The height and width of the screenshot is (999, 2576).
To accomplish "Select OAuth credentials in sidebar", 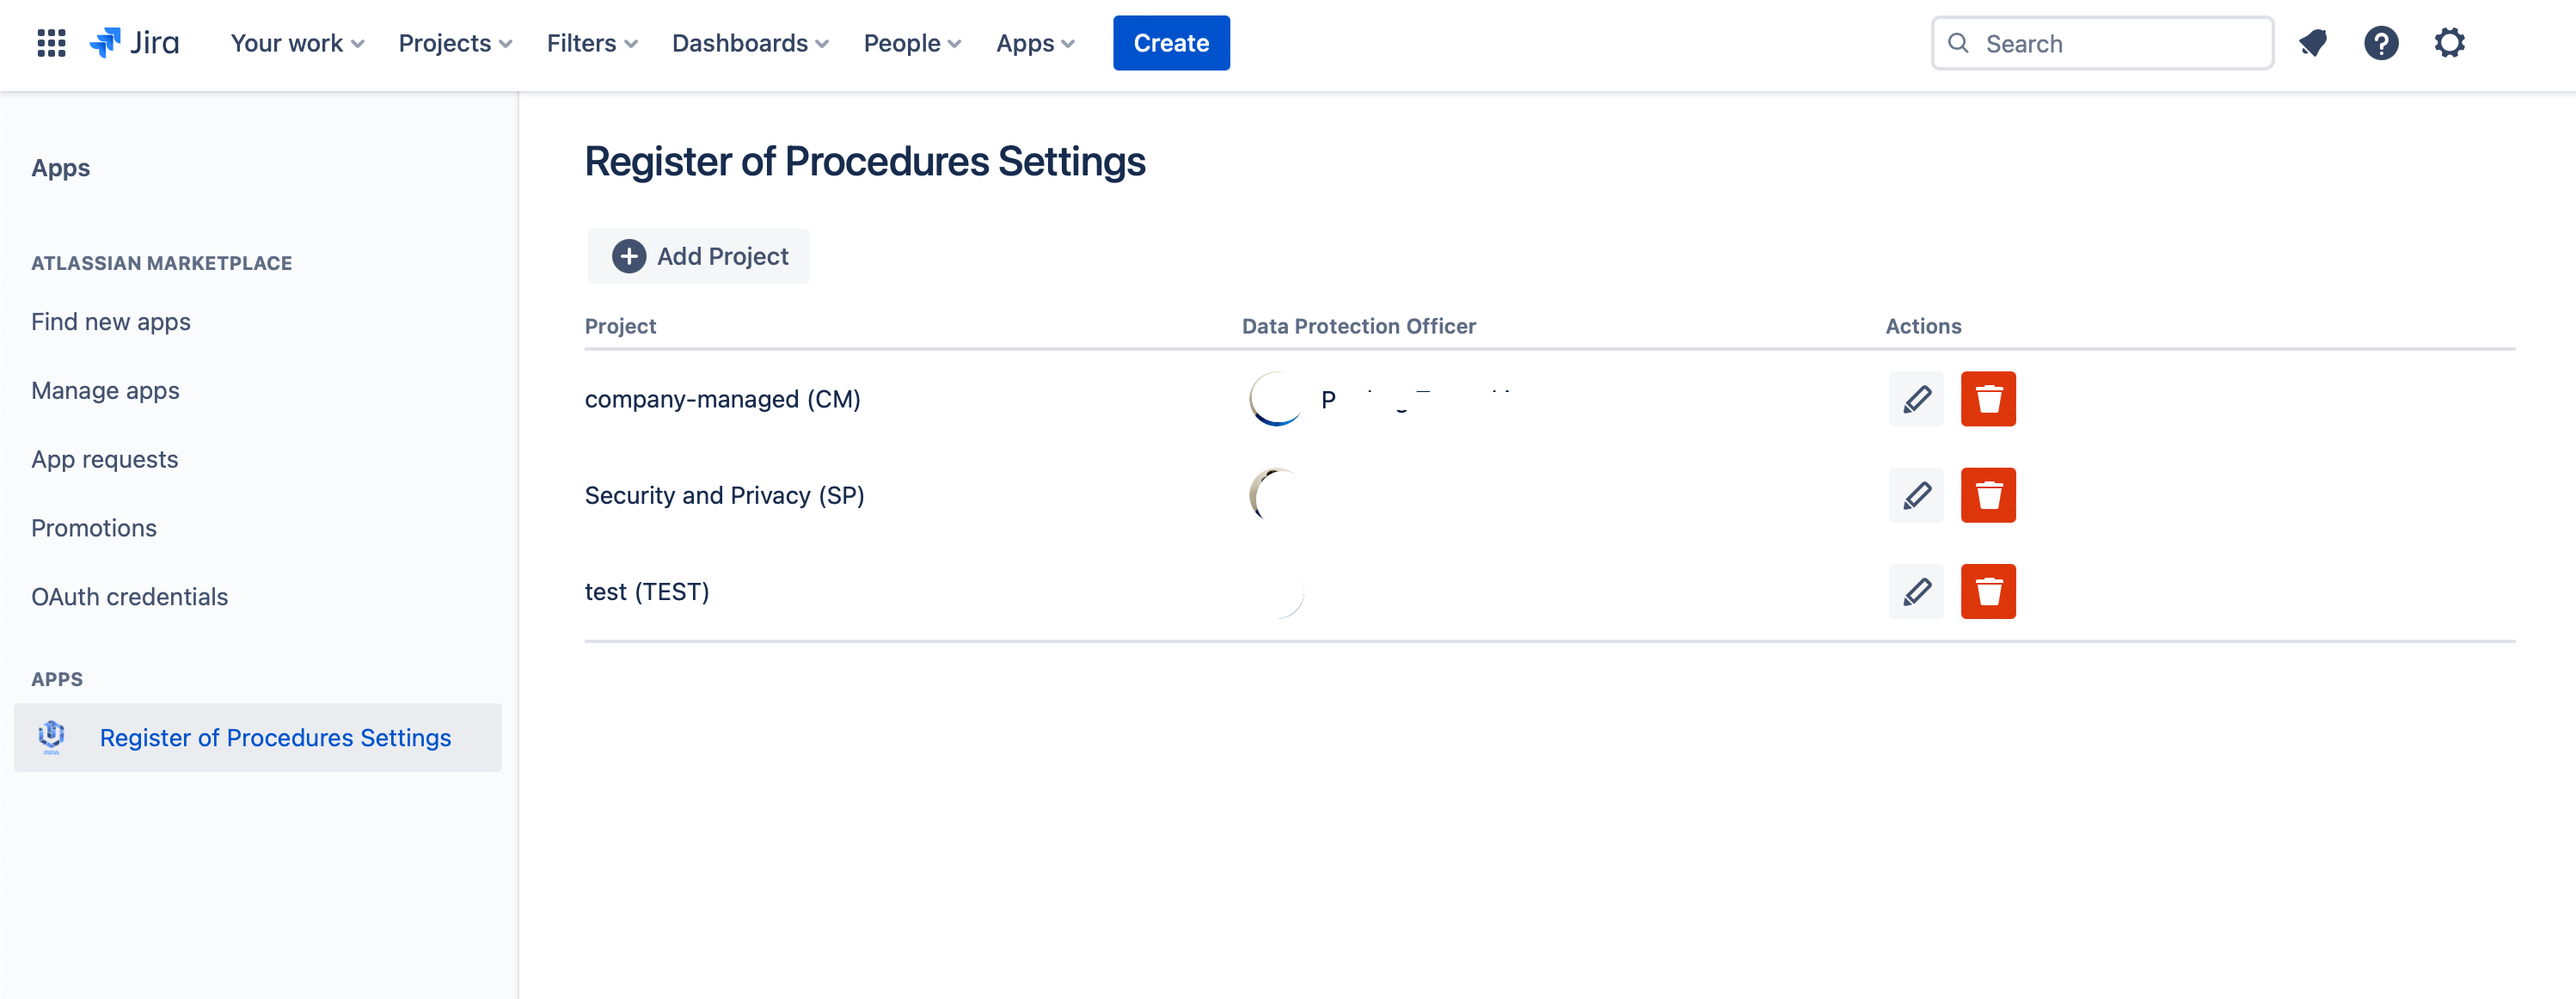I will [x=129, y=596].
